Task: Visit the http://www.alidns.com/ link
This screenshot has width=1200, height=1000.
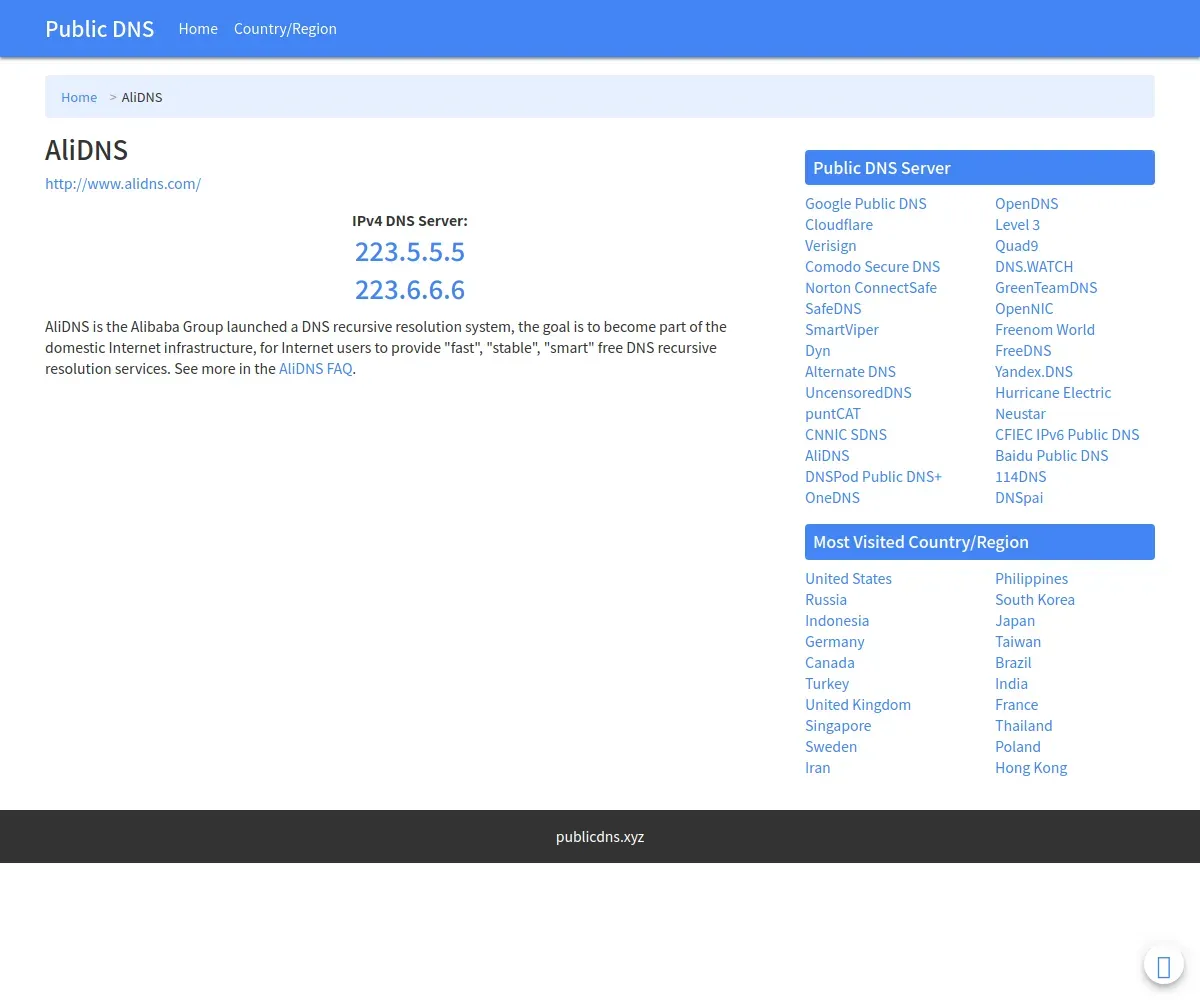Action: pyautogui.click(x=123, y=184)
